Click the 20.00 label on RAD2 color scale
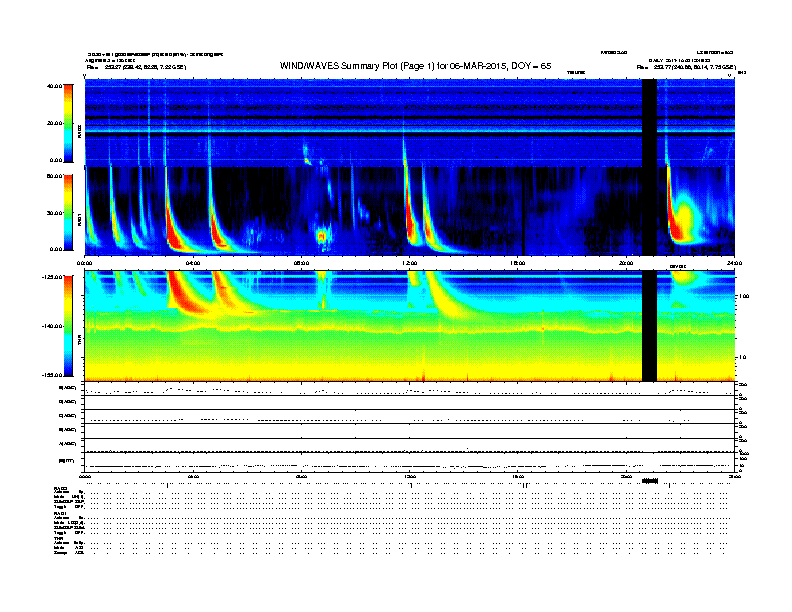 [54, 123]
